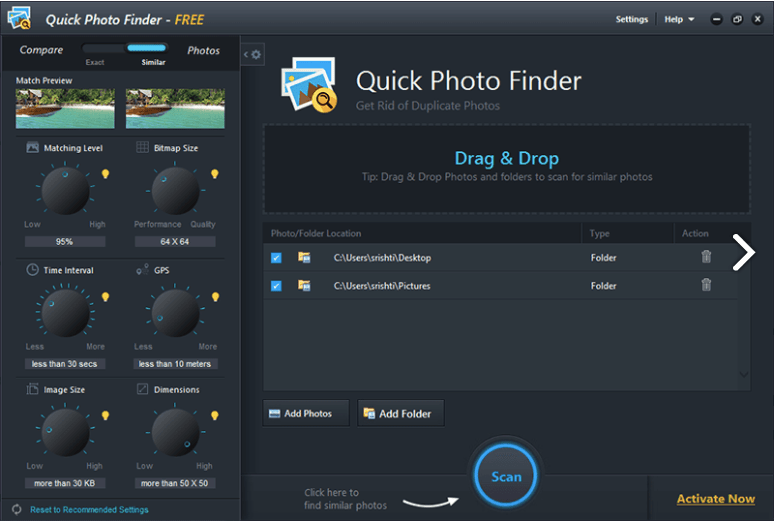The image size is (774, 521).
Task: Click the Activate Now link
Action: (x=716, y=499)
